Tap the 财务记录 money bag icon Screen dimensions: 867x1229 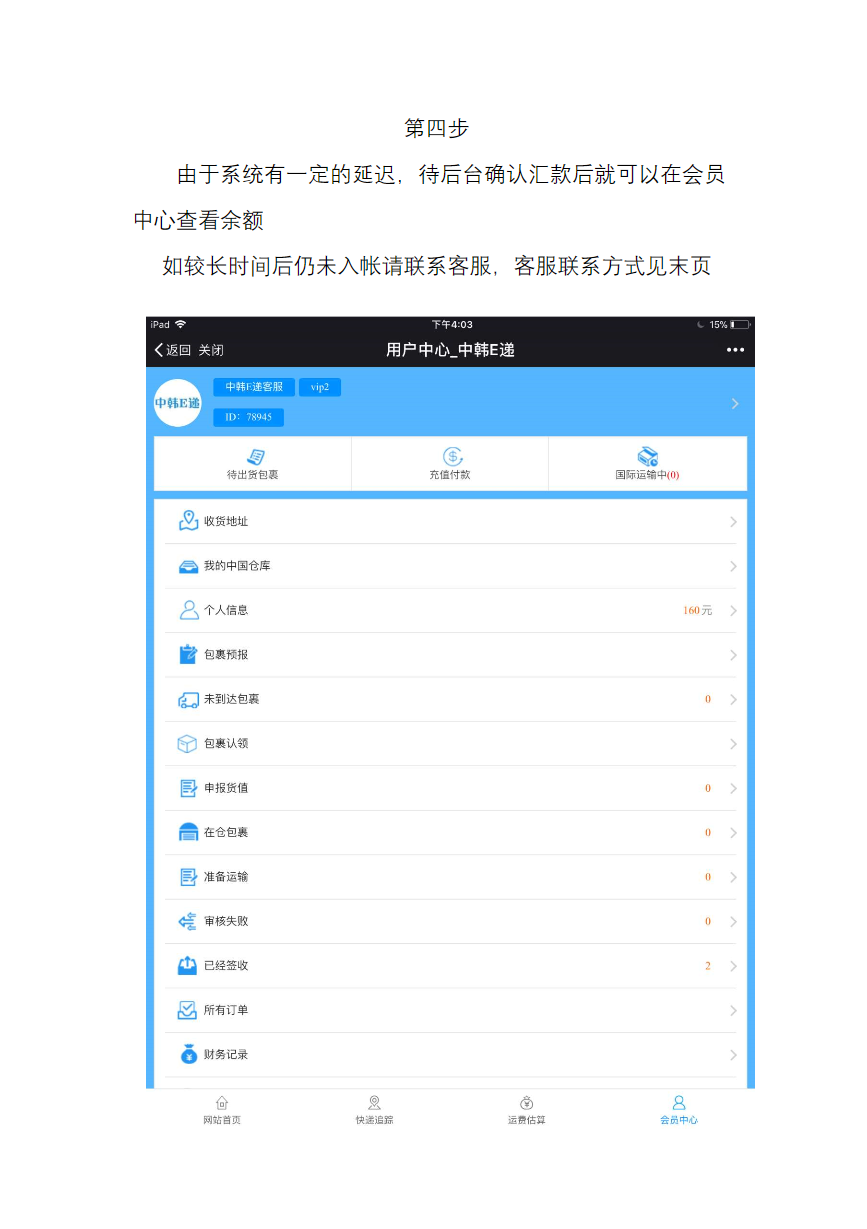point(188,1054)
